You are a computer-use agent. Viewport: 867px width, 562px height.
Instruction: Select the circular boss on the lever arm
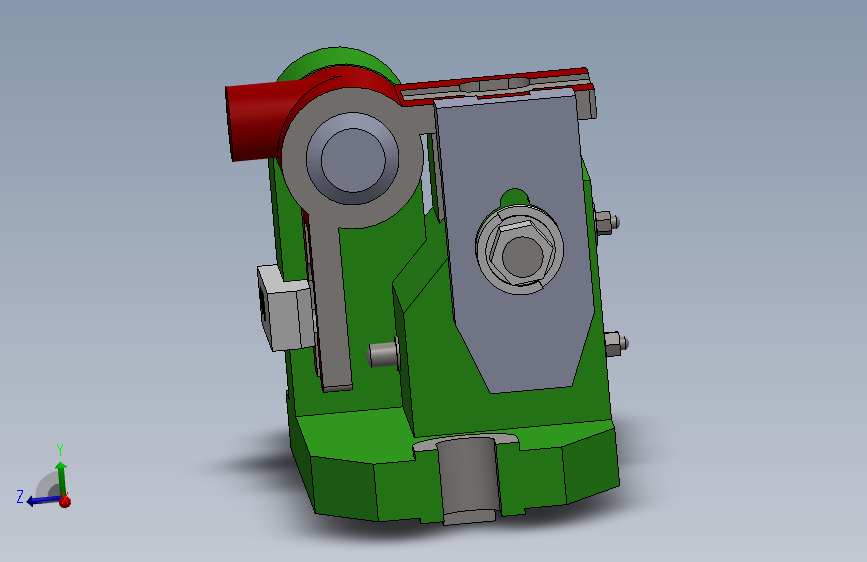click(x=353, y=160)
